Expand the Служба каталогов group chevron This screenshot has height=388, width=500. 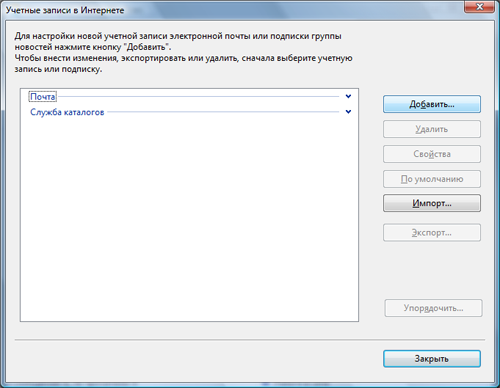348,112
